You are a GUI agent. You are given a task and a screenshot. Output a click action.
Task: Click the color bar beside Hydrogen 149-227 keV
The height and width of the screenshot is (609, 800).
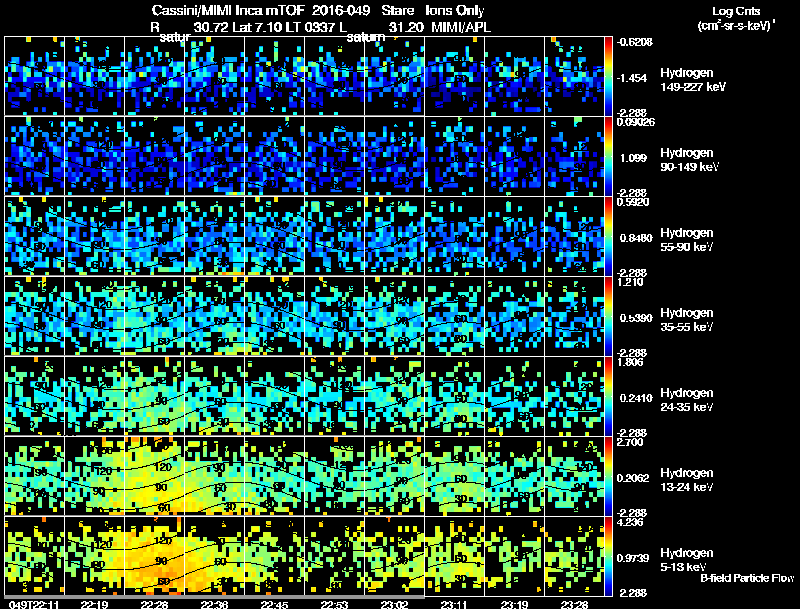[x=608, y=76]
